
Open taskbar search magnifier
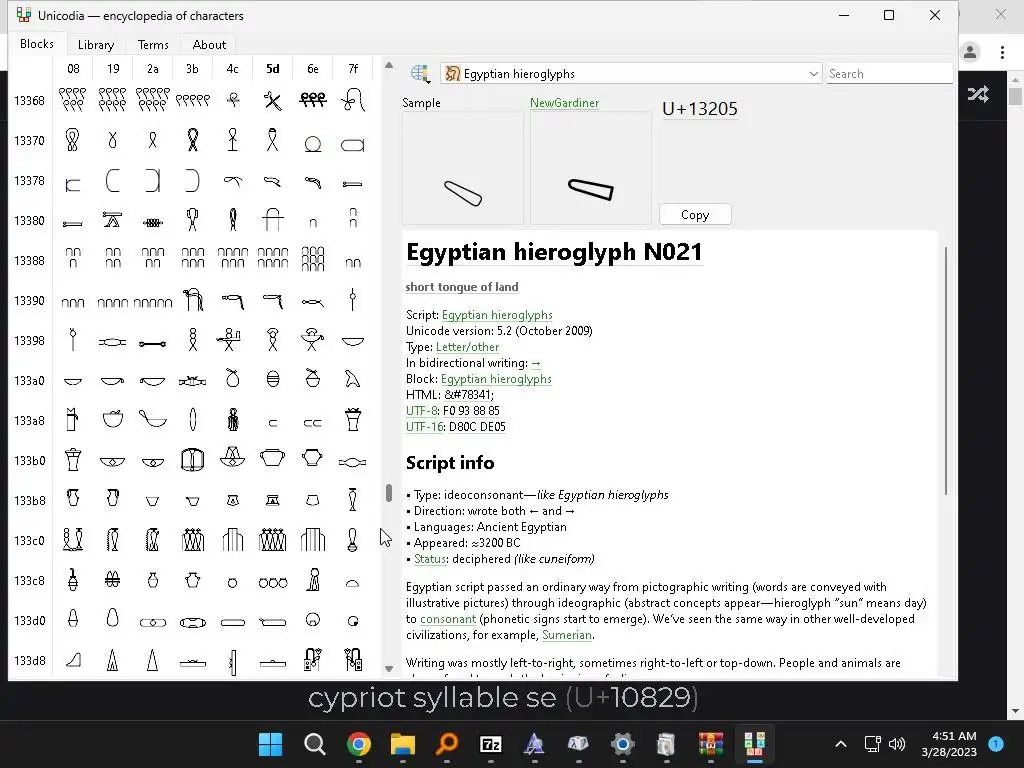315,744
